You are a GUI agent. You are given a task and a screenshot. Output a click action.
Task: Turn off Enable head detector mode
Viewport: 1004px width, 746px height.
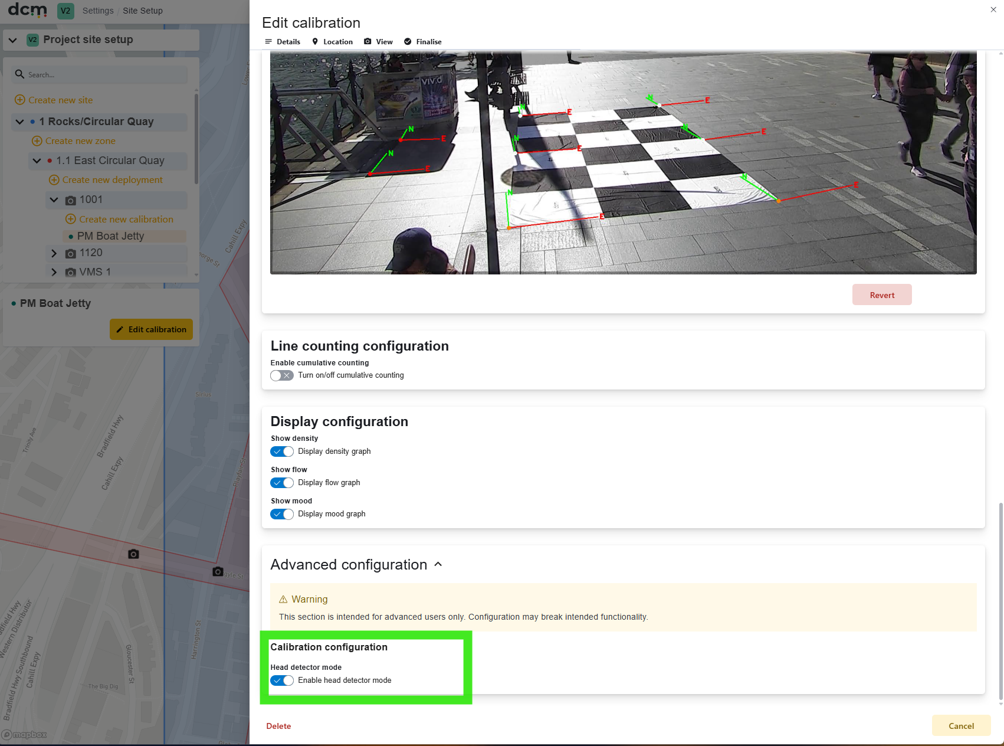(x=282, y=680)
